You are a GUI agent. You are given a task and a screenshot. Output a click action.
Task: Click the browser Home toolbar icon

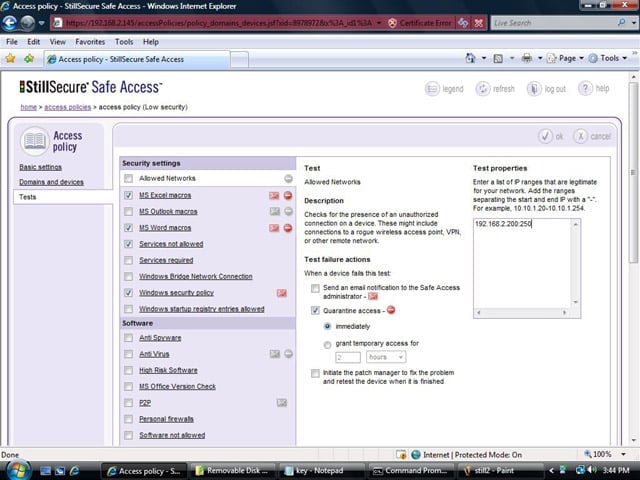pos(471,58)
